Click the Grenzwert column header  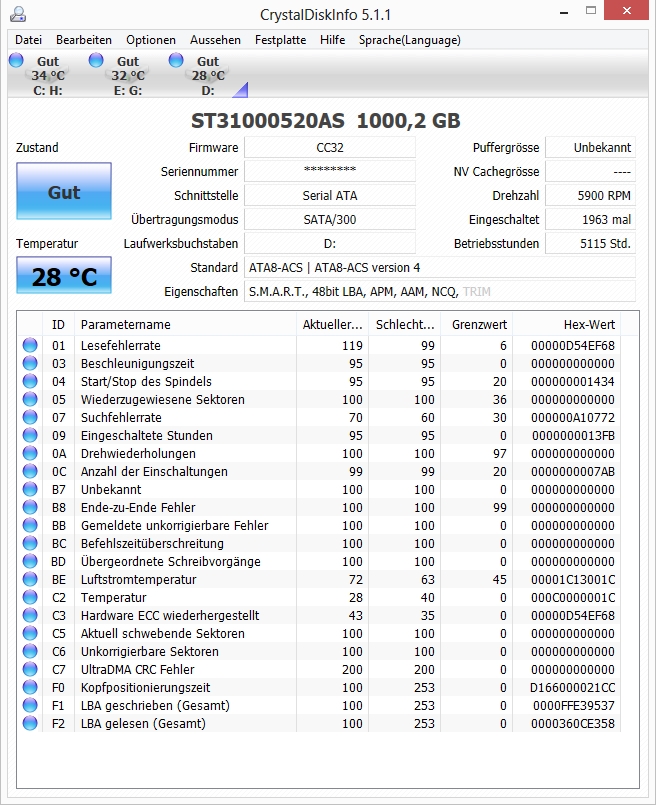[477, 324]
